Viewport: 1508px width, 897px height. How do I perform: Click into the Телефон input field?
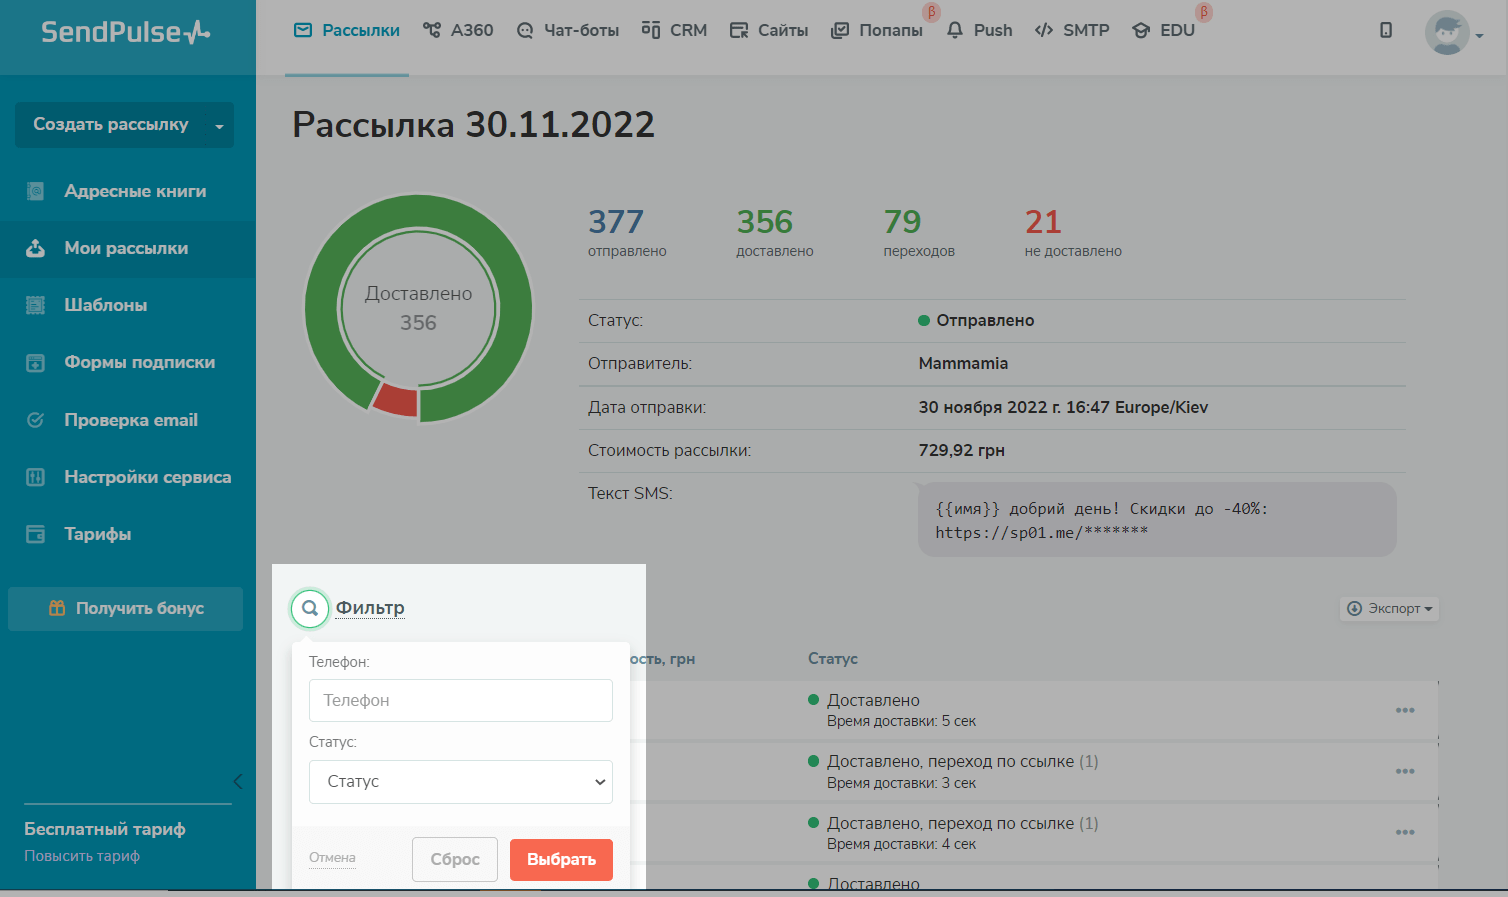pos(460,700)
